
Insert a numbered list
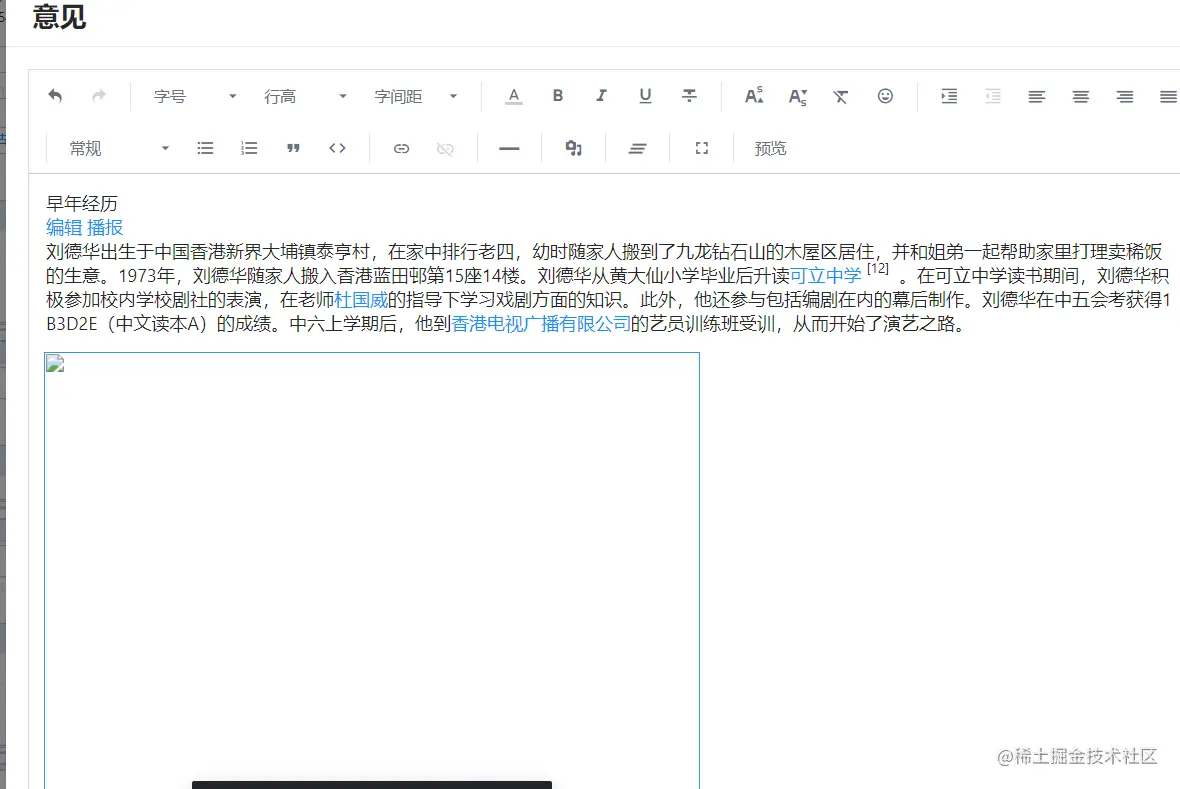point(249,148)
